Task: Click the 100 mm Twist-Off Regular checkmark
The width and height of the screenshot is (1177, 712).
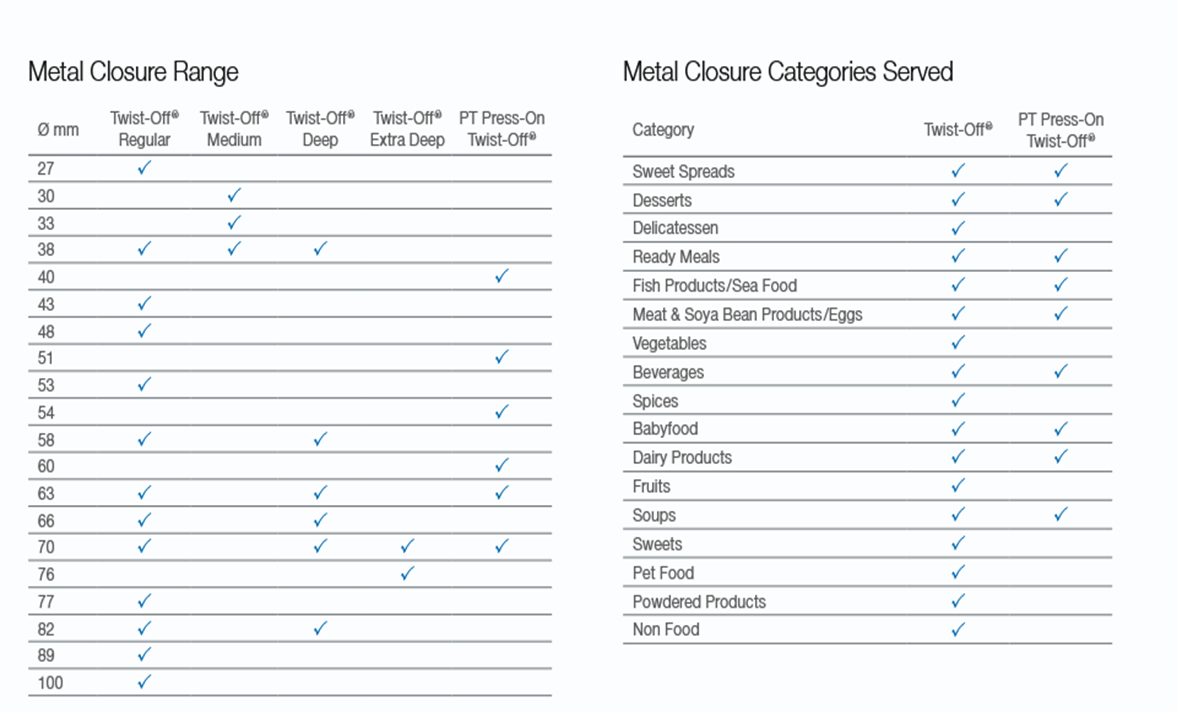Action: pos(144,682)
